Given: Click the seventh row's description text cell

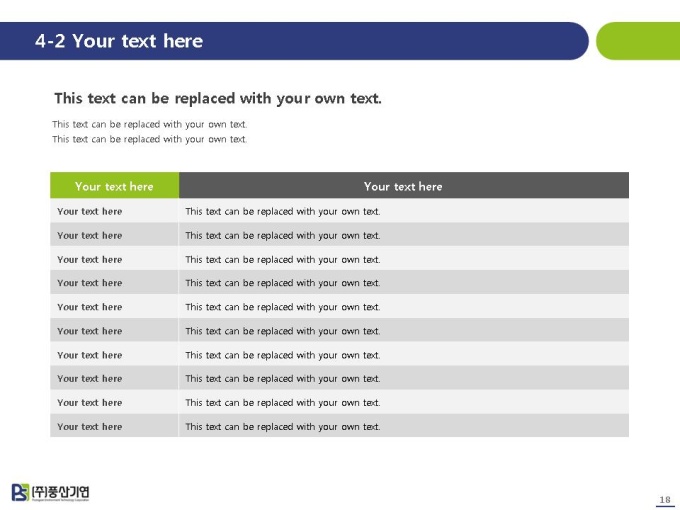Looking at the screenshot, I should [404, 355].
